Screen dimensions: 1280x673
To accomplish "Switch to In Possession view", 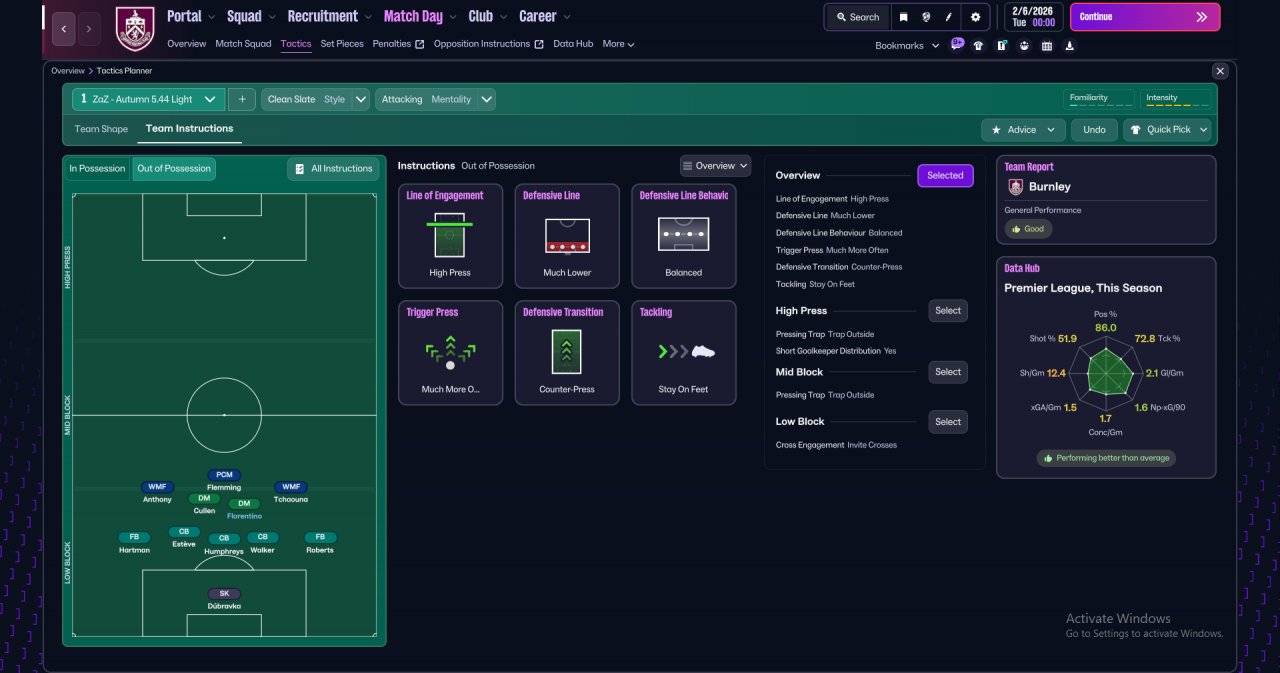I will point(97,169).
